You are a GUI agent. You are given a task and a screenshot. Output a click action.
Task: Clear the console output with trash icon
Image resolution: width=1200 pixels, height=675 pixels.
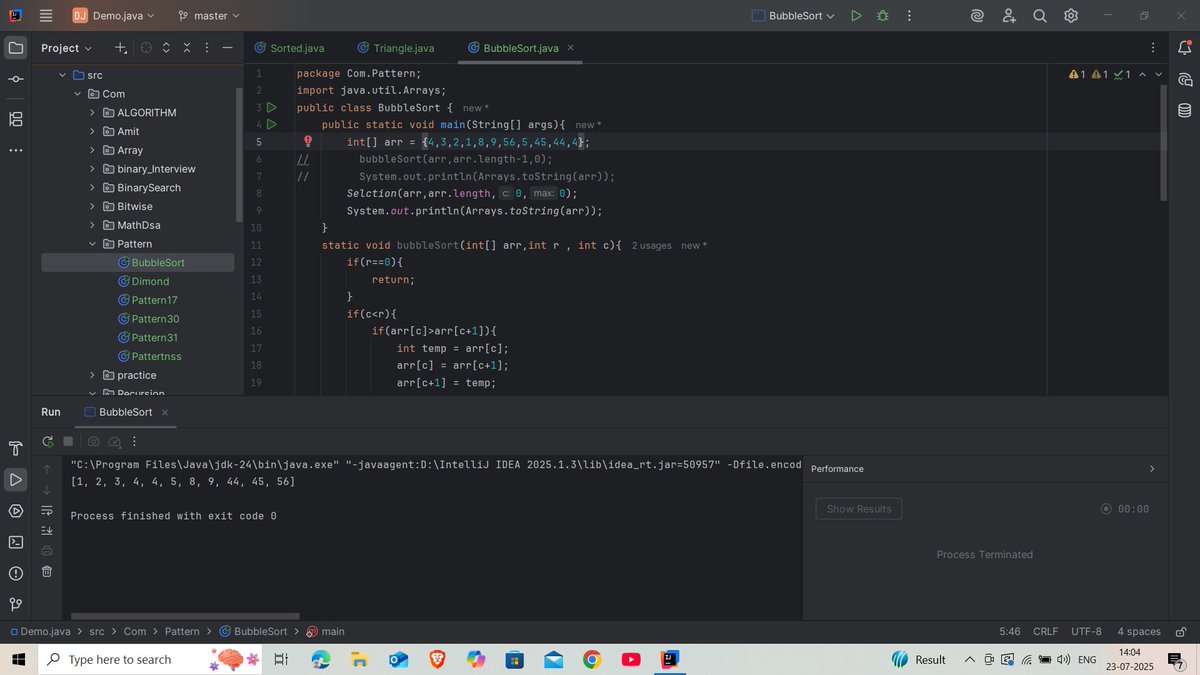46,571
